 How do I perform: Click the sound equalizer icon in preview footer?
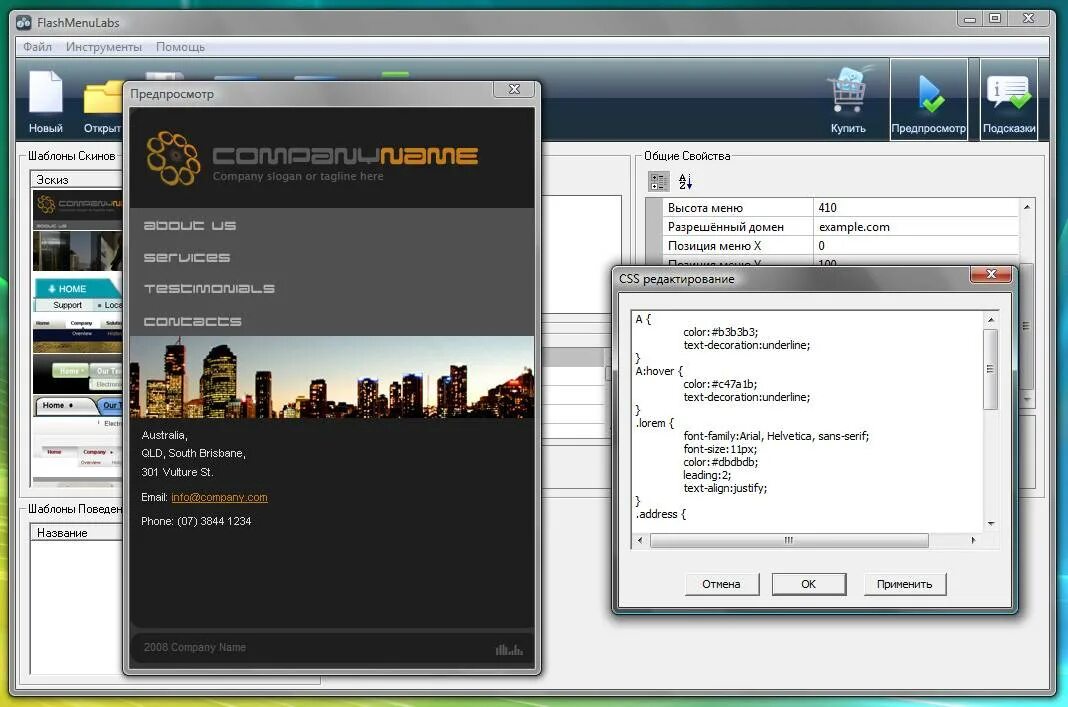[509, 649]
